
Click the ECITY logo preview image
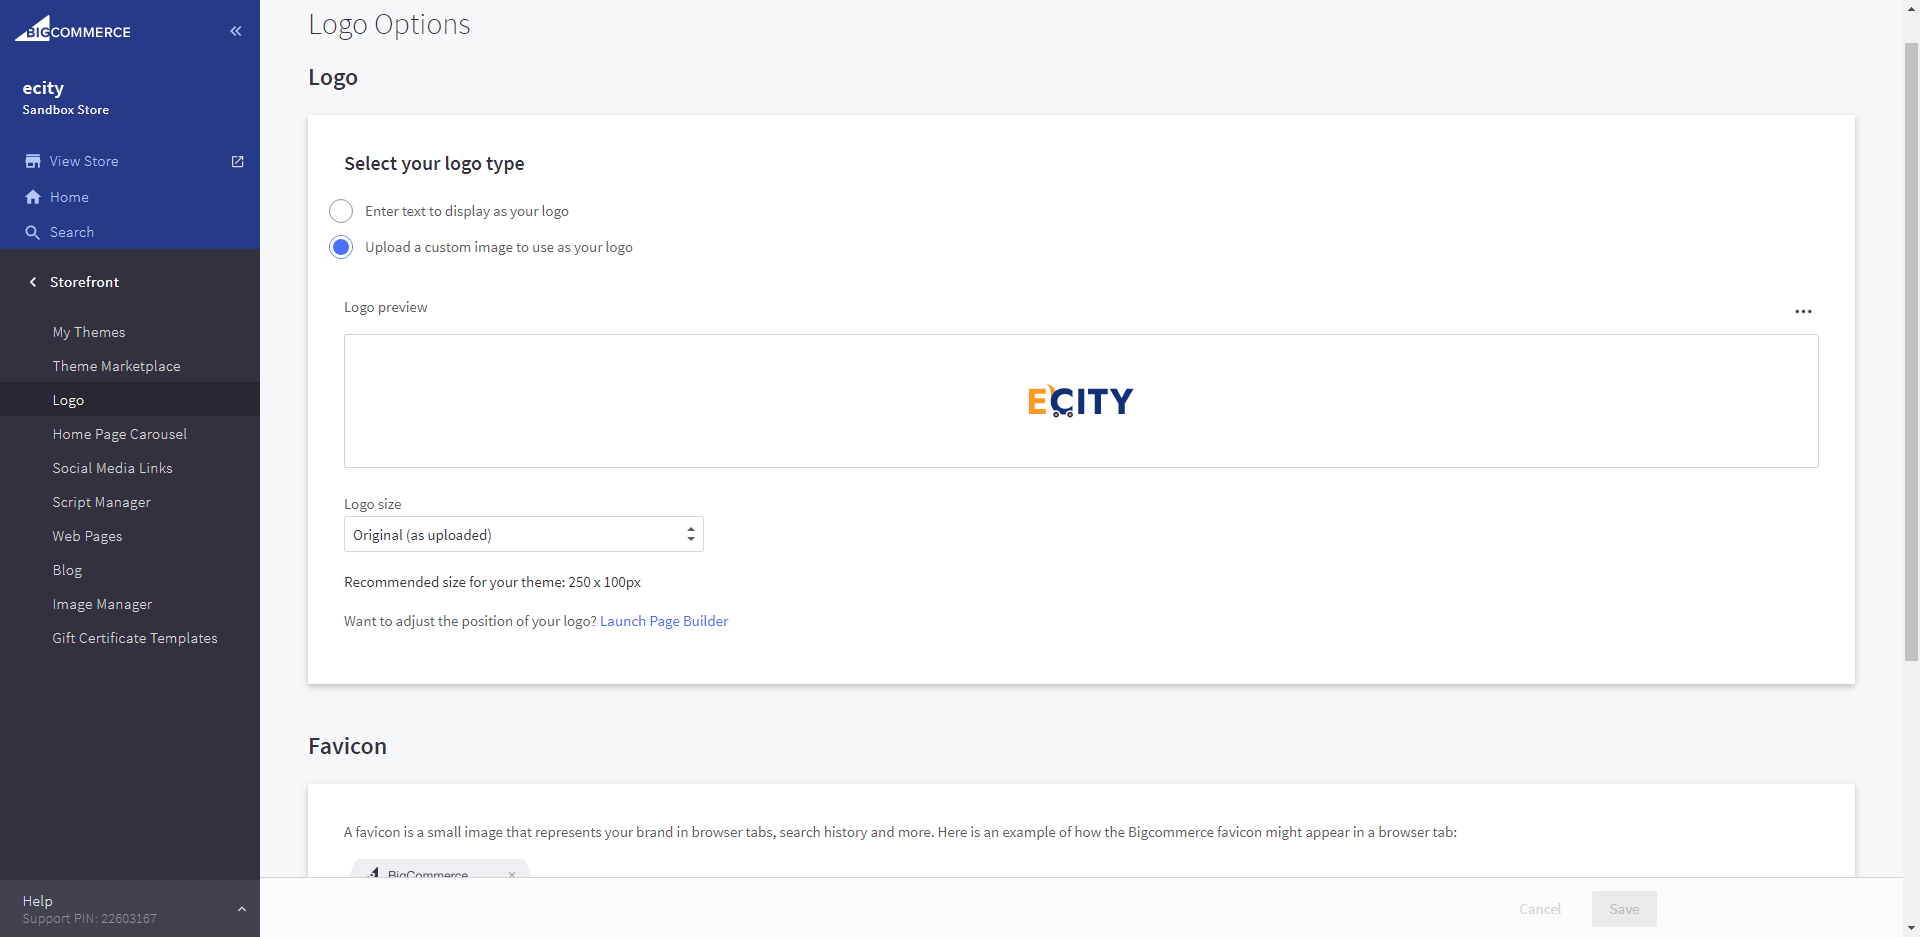click(x=1080, y=401)
